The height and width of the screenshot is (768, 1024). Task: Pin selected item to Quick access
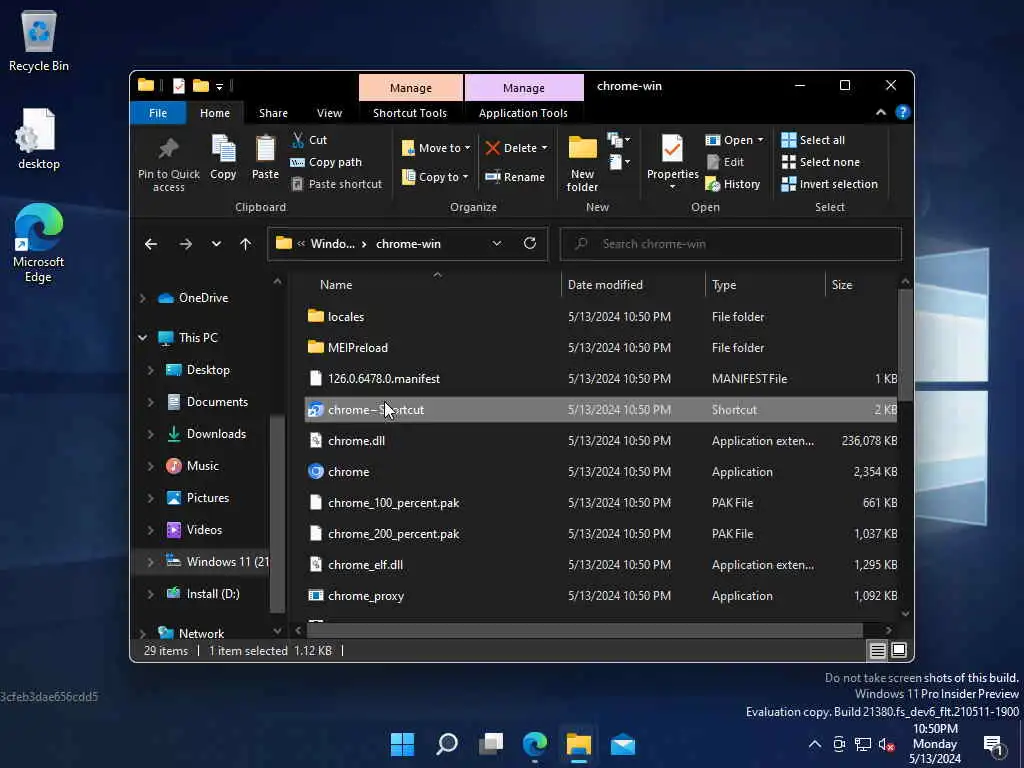pos(168,163)
